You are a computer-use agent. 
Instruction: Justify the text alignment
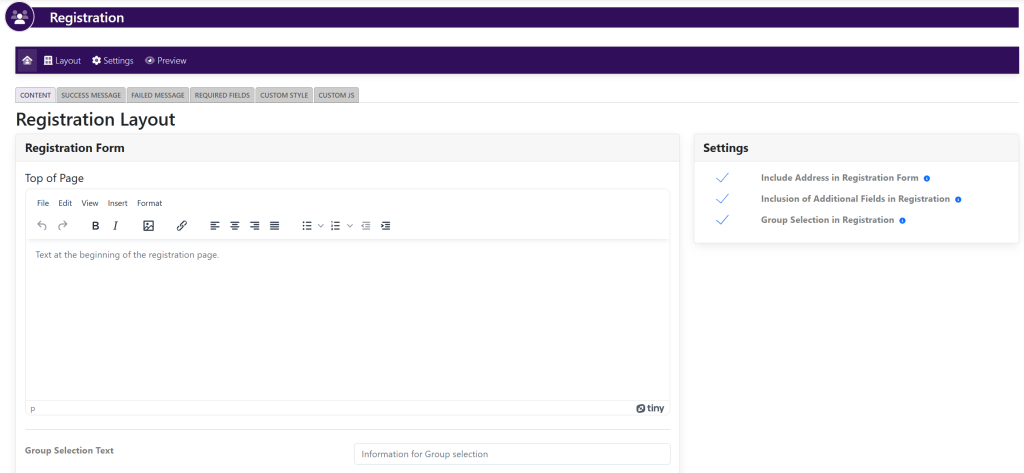[275, 226]
